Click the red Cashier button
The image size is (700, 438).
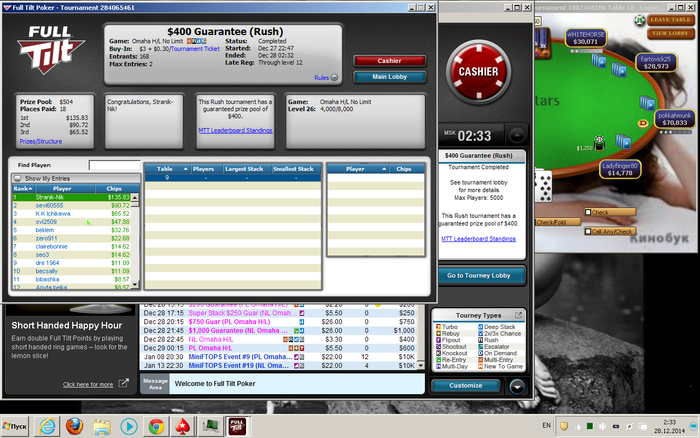(x=389, y=61)
